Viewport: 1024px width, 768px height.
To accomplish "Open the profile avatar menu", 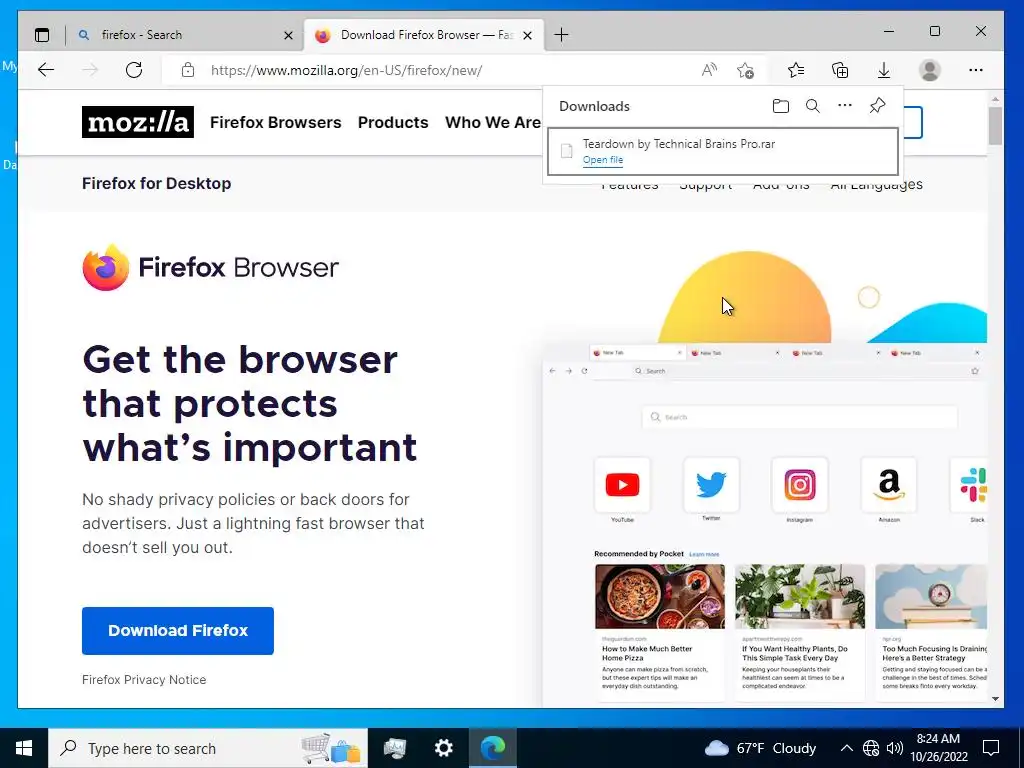I will (929, 70).
